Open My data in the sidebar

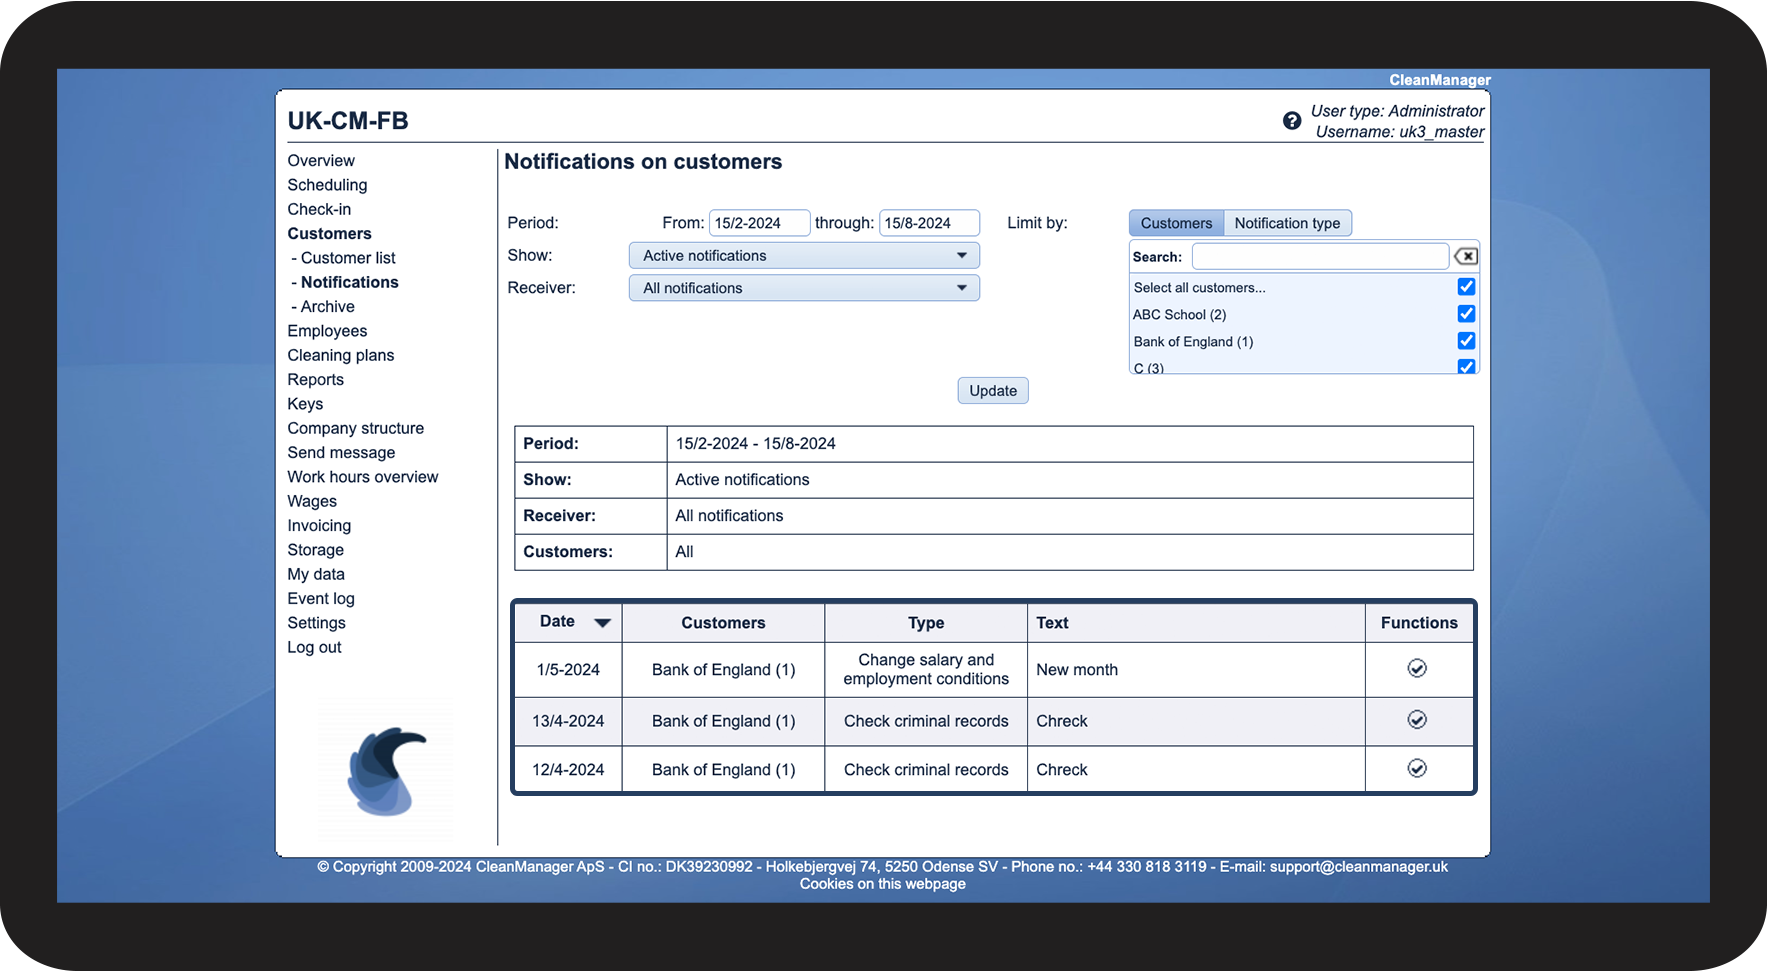(x=316, y=574)
